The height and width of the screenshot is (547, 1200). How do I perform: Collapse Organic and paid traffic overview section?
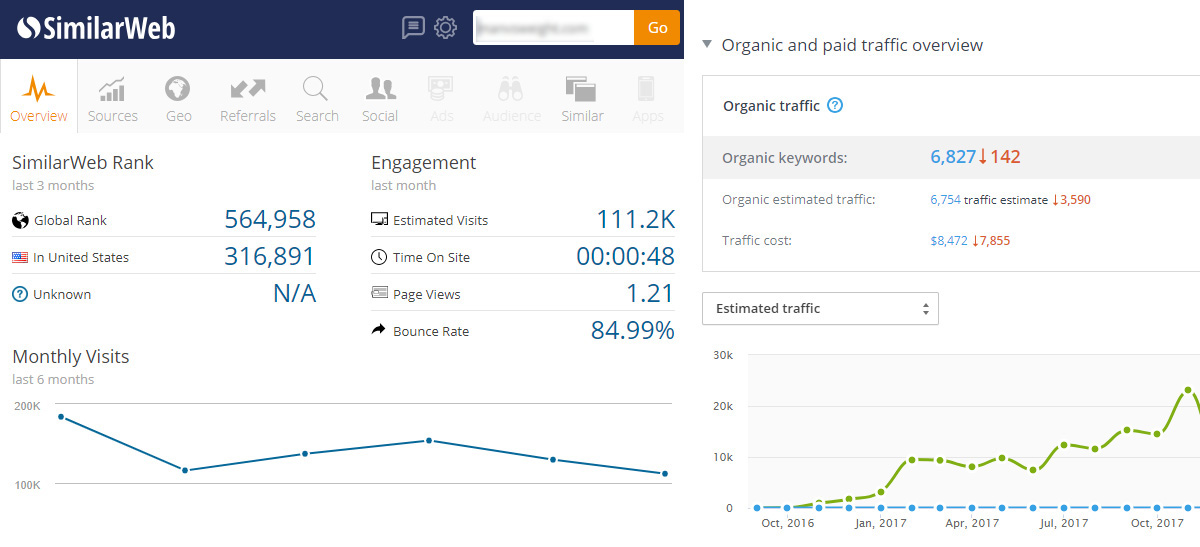click(707, 45)
